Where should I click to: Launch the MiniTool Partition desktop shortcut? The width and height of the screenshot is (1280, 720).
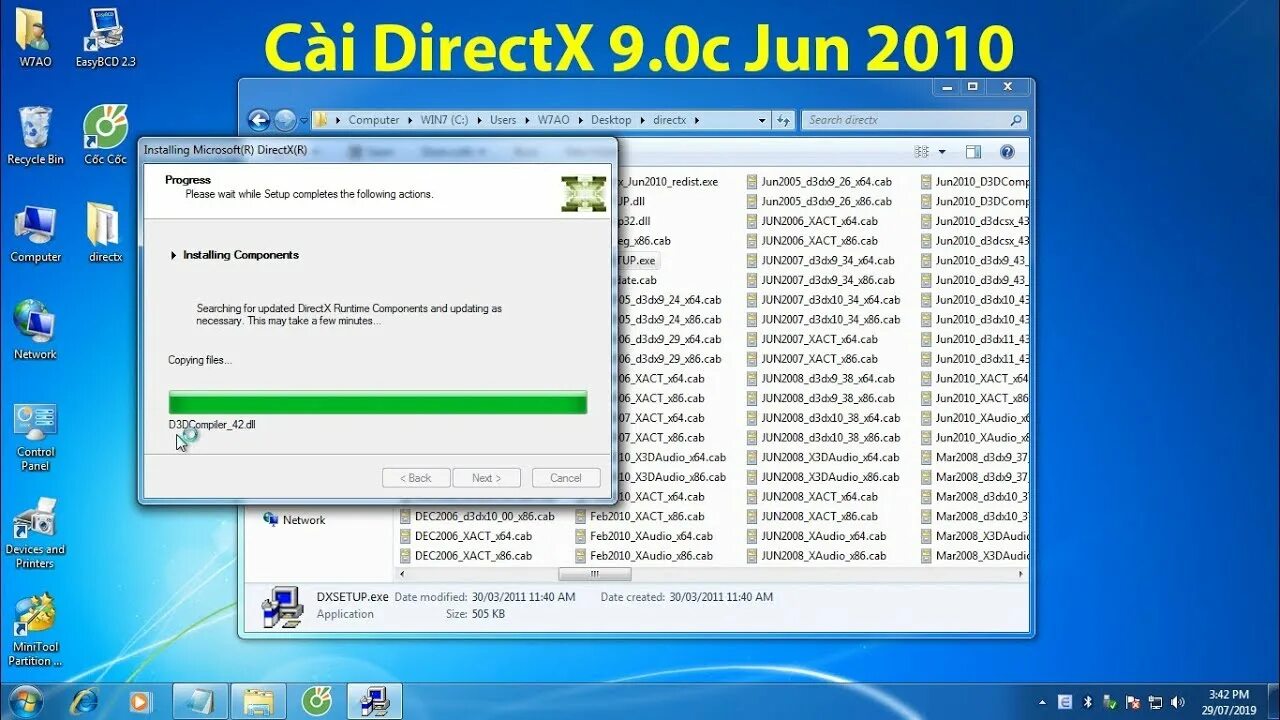point(35,630)
